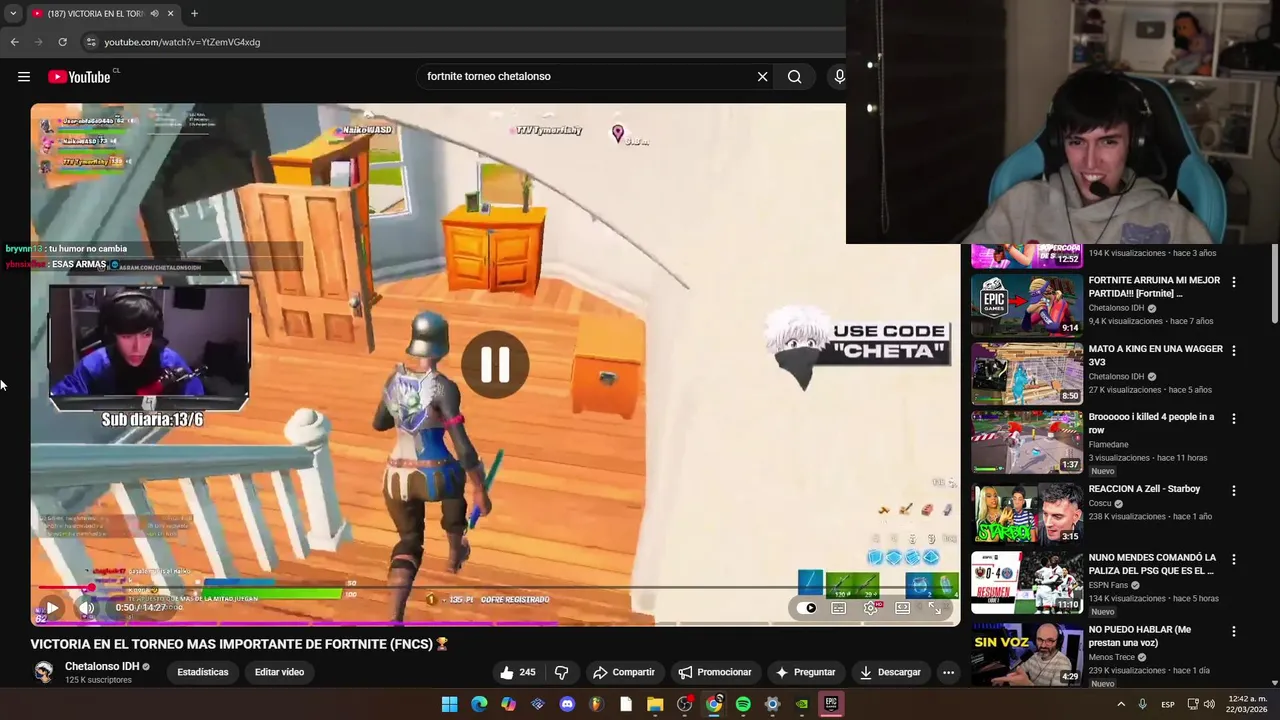
Task: Open Epic Games Launcher from the taskbar
Action: tap(831, 704)
